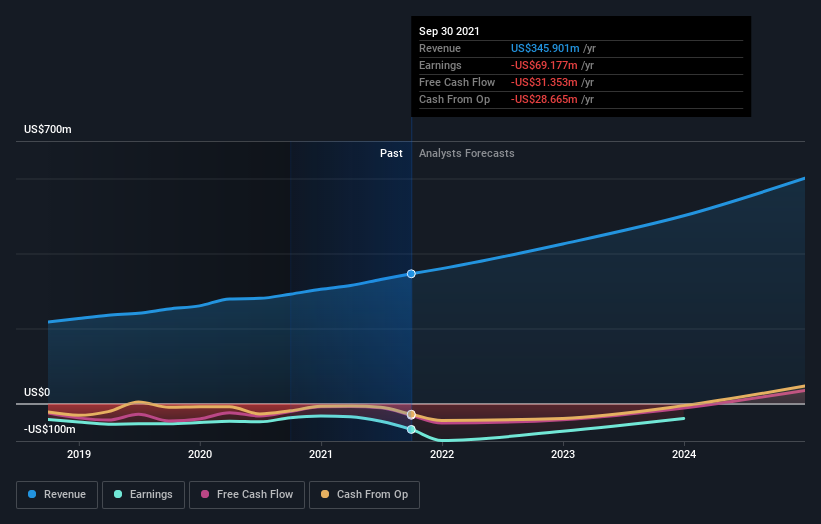This screenshot has height=524, width=821.
Task: Click the US$0 y-axis label
Action: pos(37,392)
